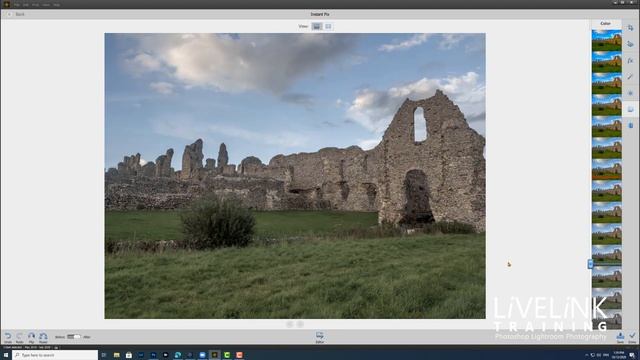Click the Flip icon
This screenshot has width=640, height=360.
31,337
